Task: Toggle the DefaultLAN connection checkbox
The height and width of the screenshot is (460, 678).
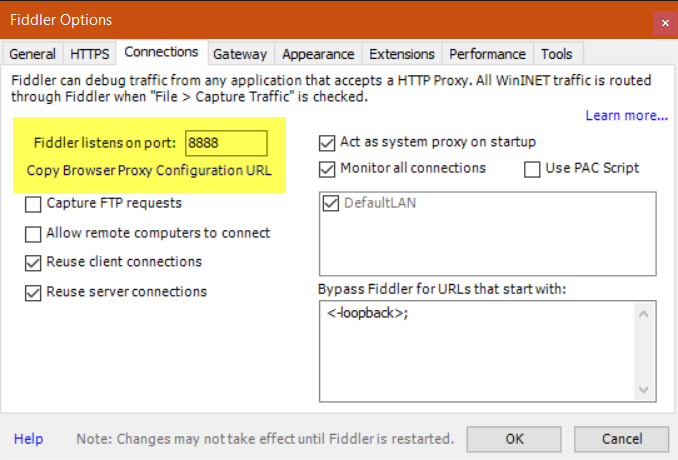Action: (331, 203)
